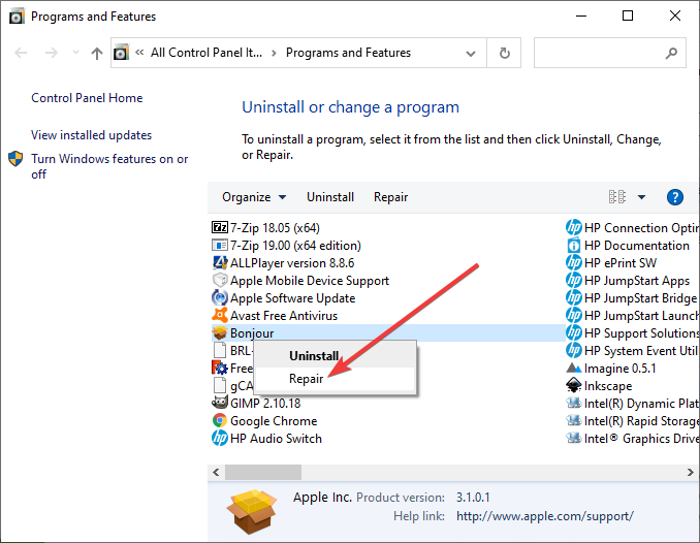Click the Uninstall toolbar button
The height and width of the screenshot is (543, 700).
pyautogui.click(x=330, y=197)
